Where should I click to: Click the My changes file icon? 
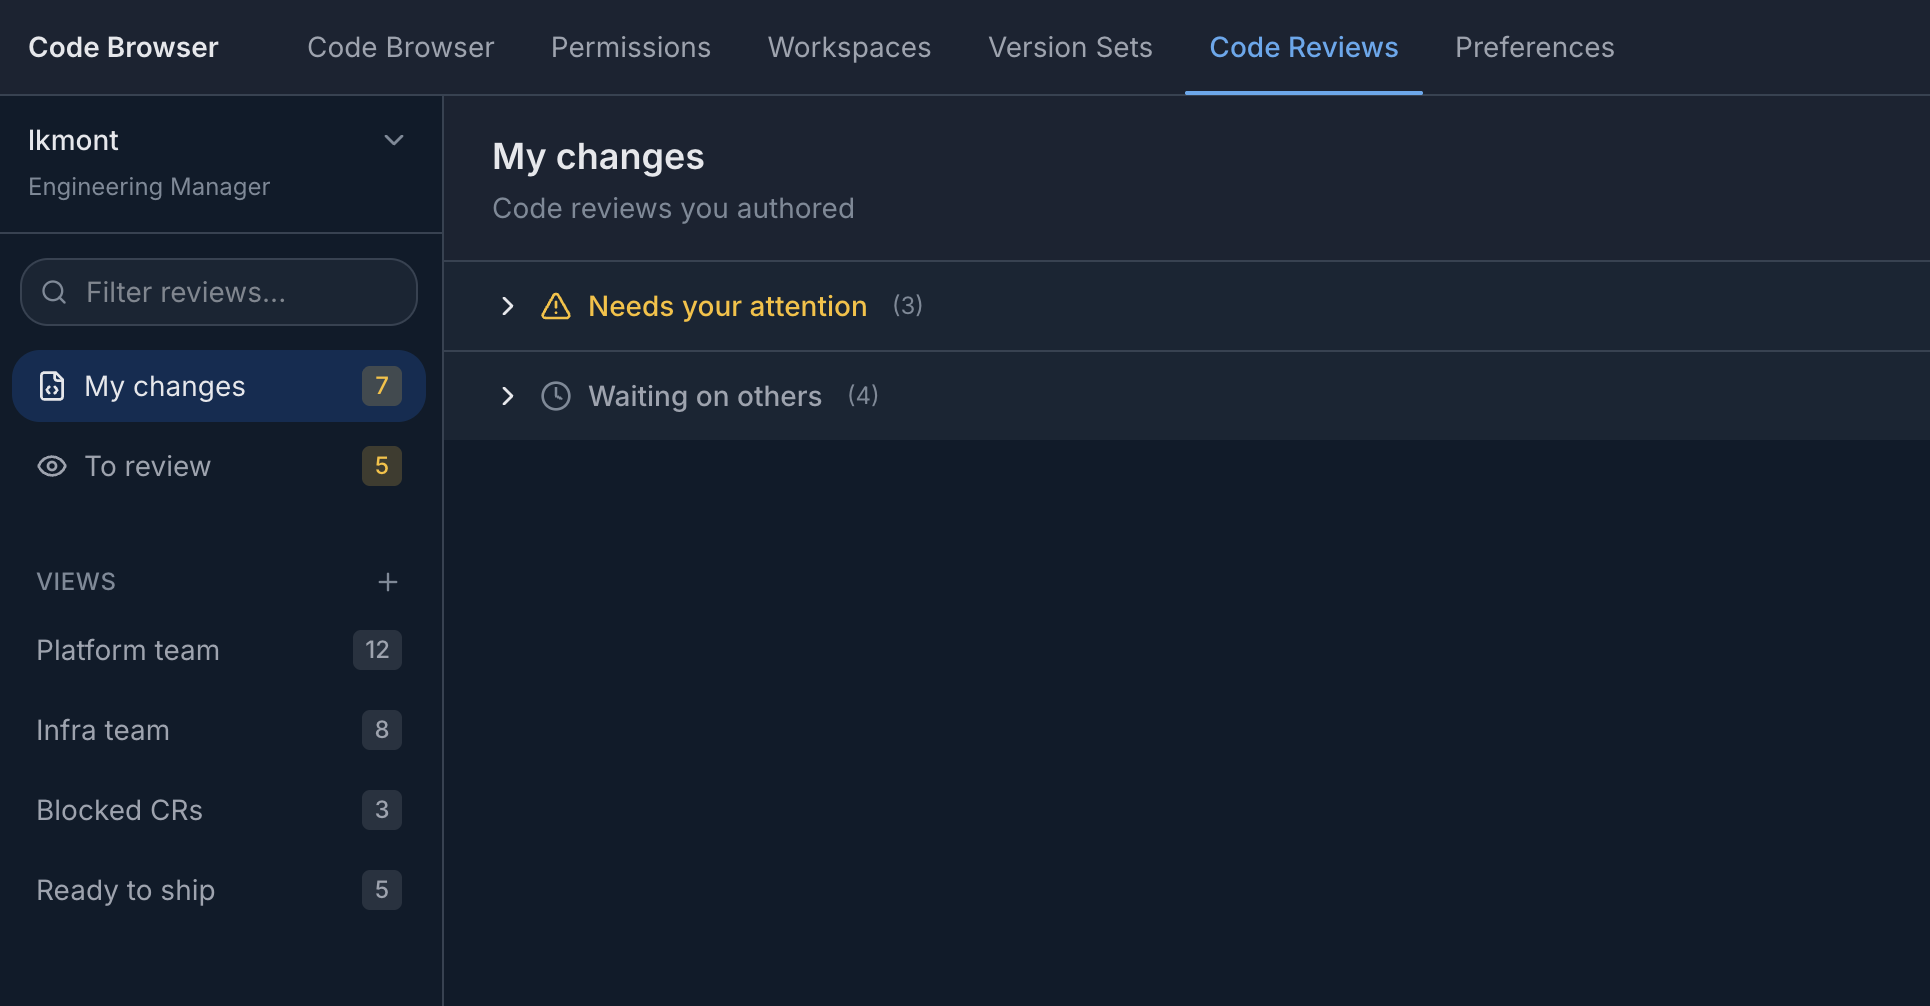(52, 386)
